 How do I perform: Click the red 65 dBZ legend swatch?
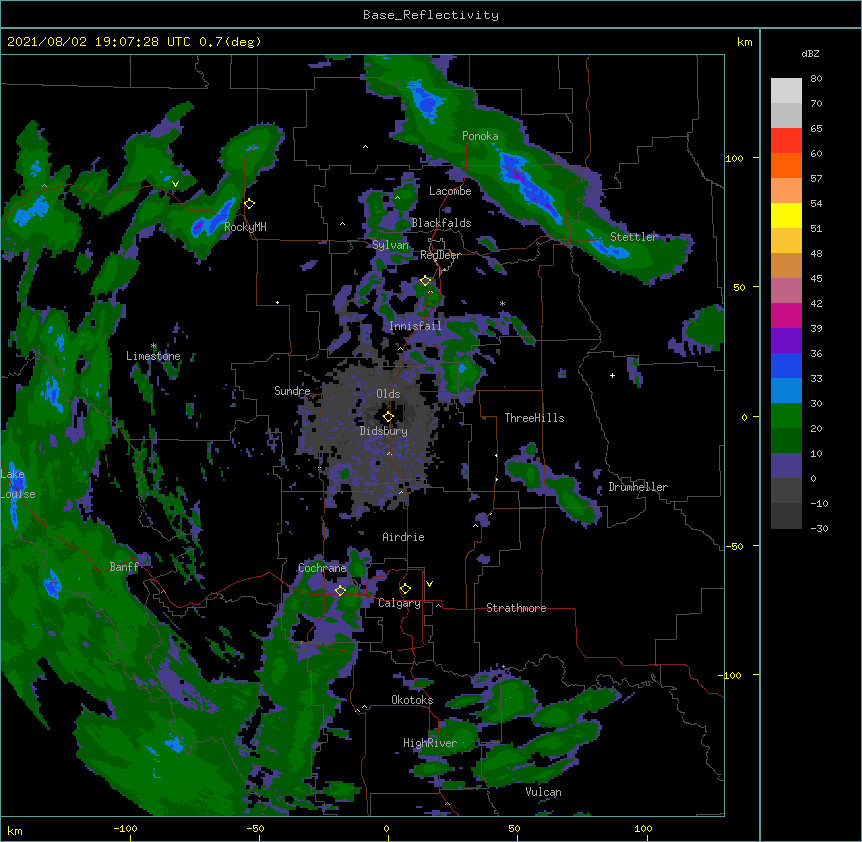[x=786, y=141]
